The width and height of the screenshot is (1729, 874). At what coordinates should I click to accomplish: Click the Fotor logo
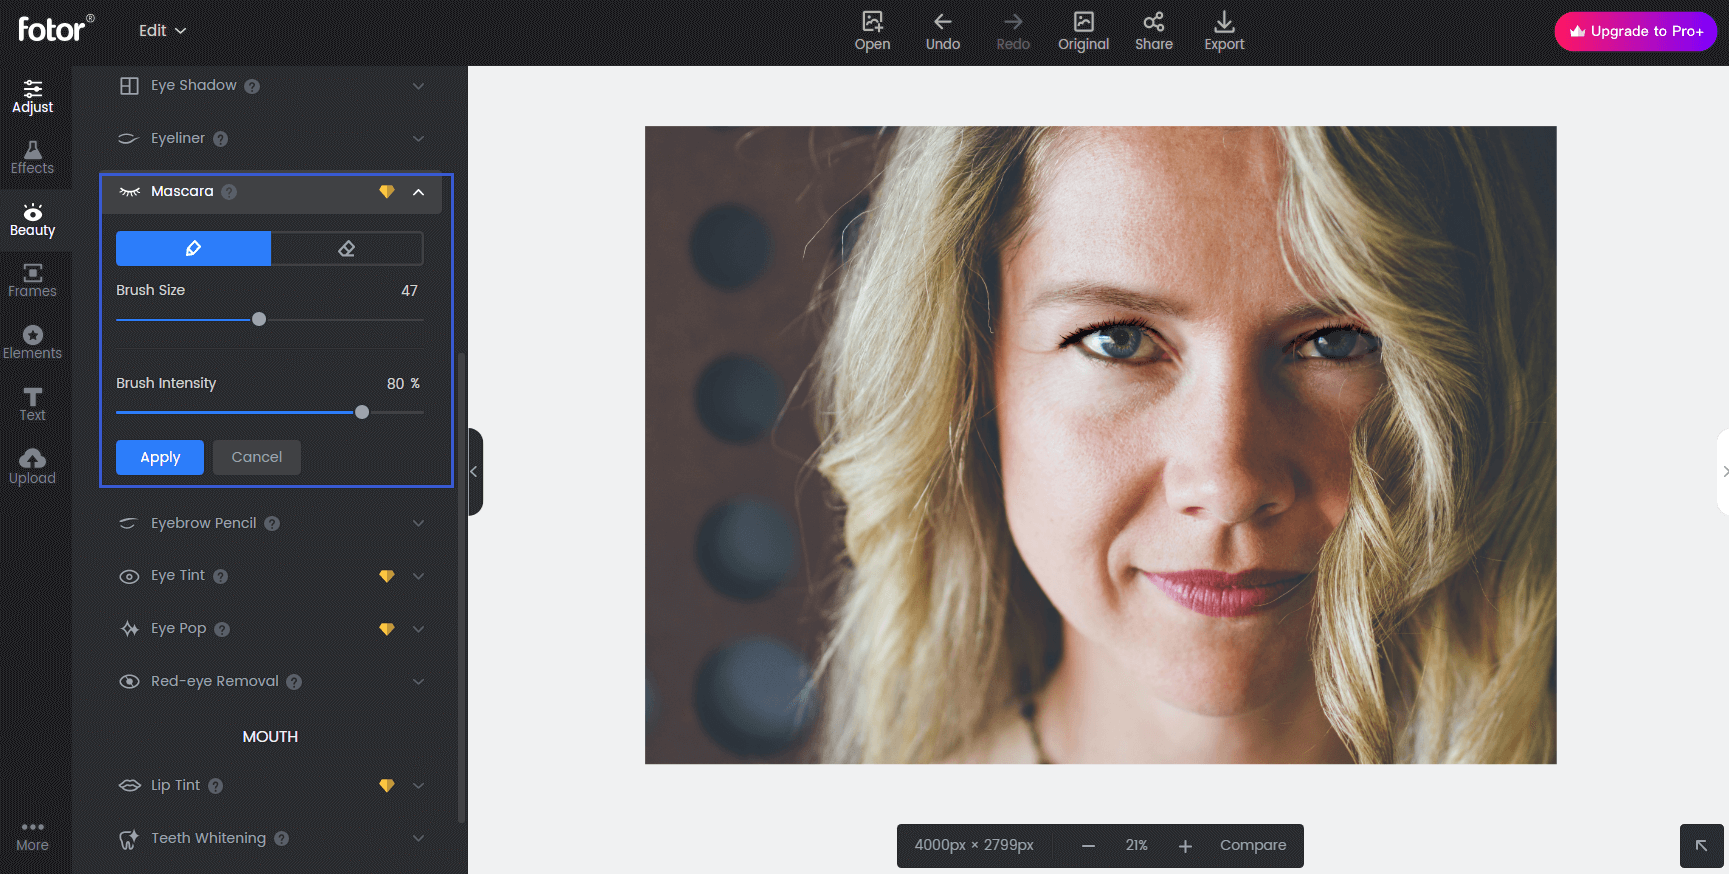[56, 28]
